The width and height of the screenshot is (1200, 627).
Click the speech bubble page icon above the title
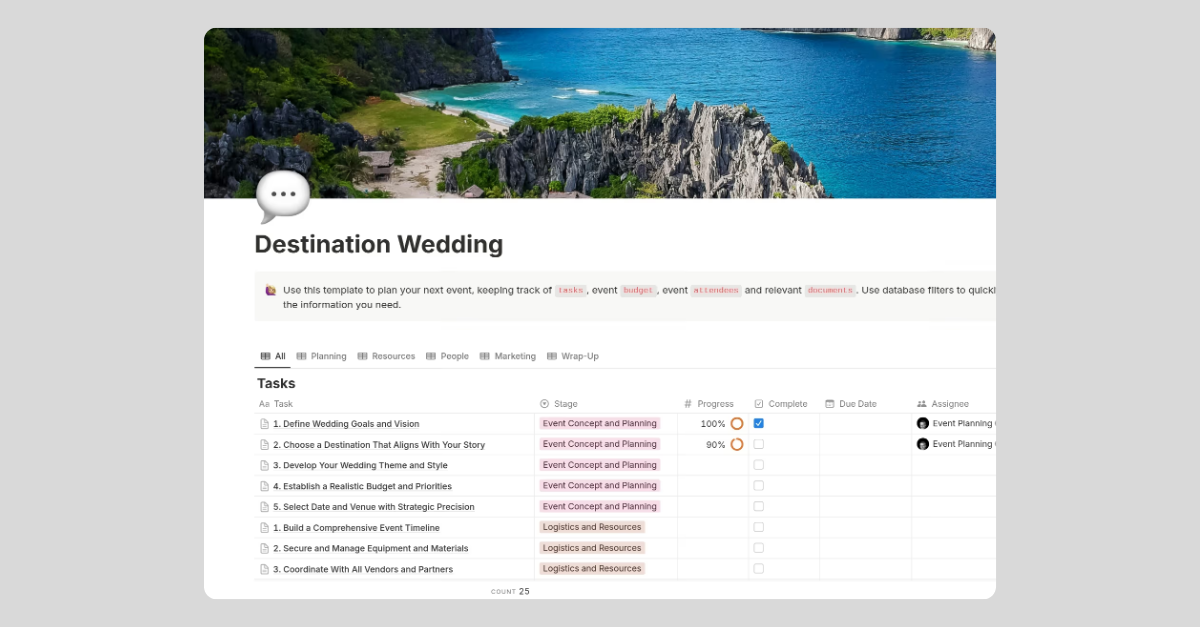pyautogui.click(x=282, y=195)
